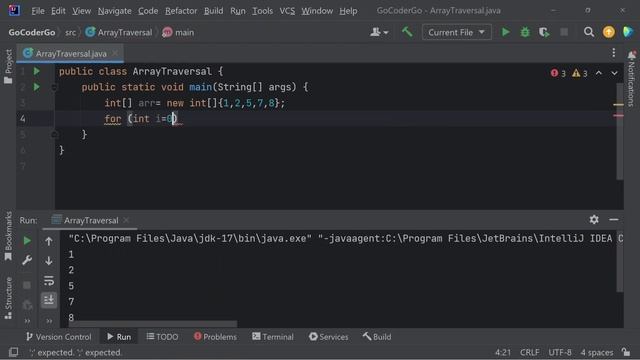Open the File menu
This screenshot has width=640, height=360.
[x=38, y=11]
